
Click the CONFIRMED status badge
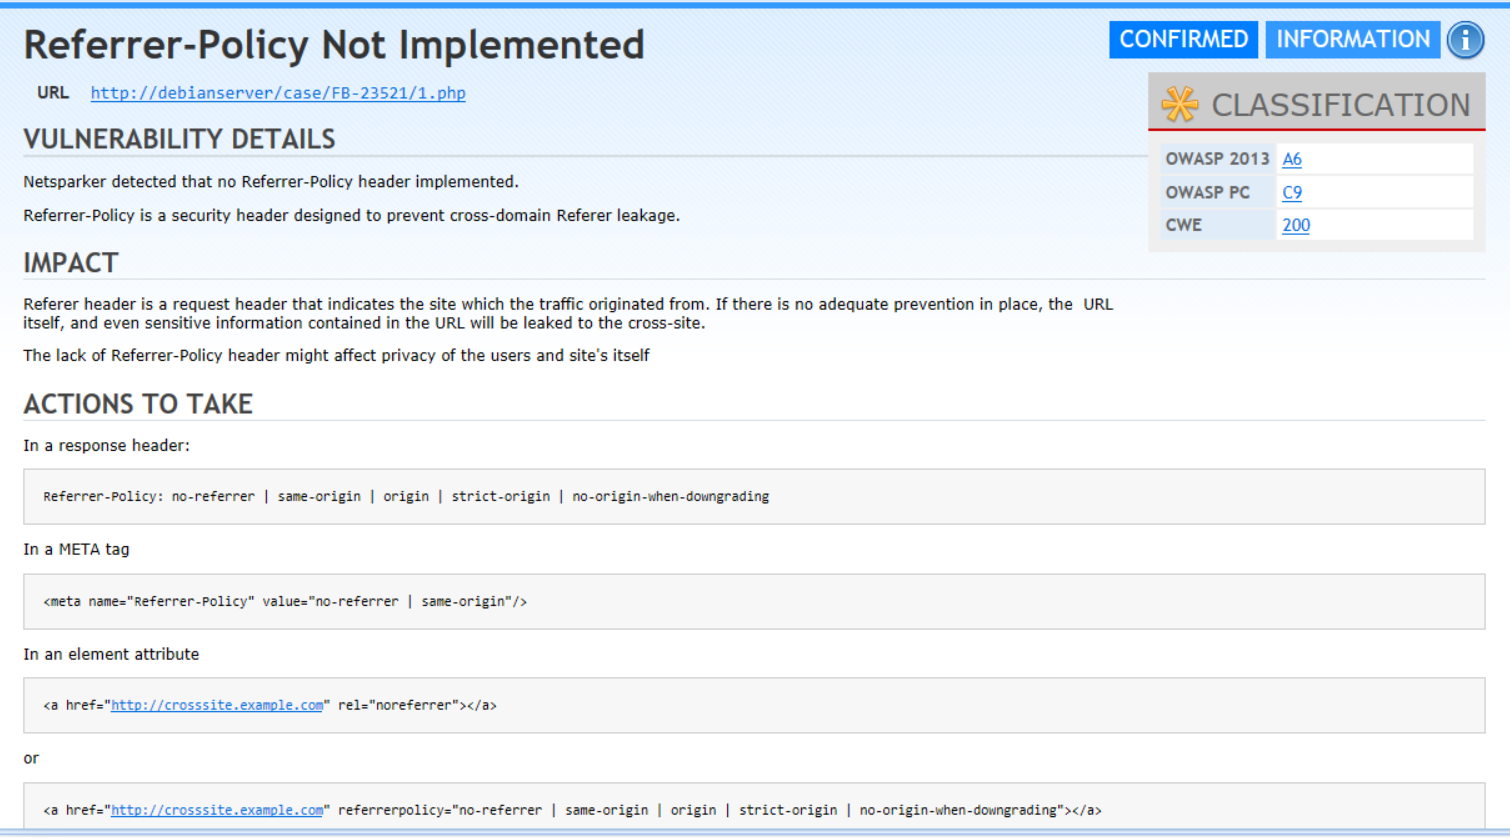tap(1183, 39)
